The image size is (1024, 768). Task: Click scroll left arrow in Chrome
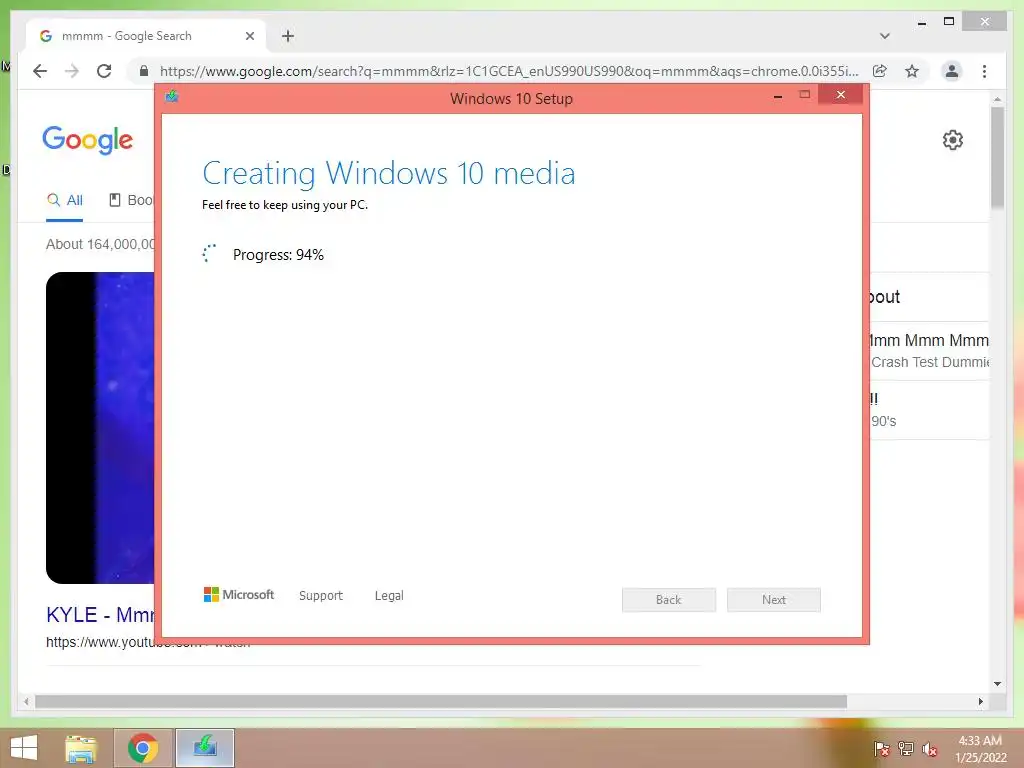pyautogui.click(x=26, y=701)
